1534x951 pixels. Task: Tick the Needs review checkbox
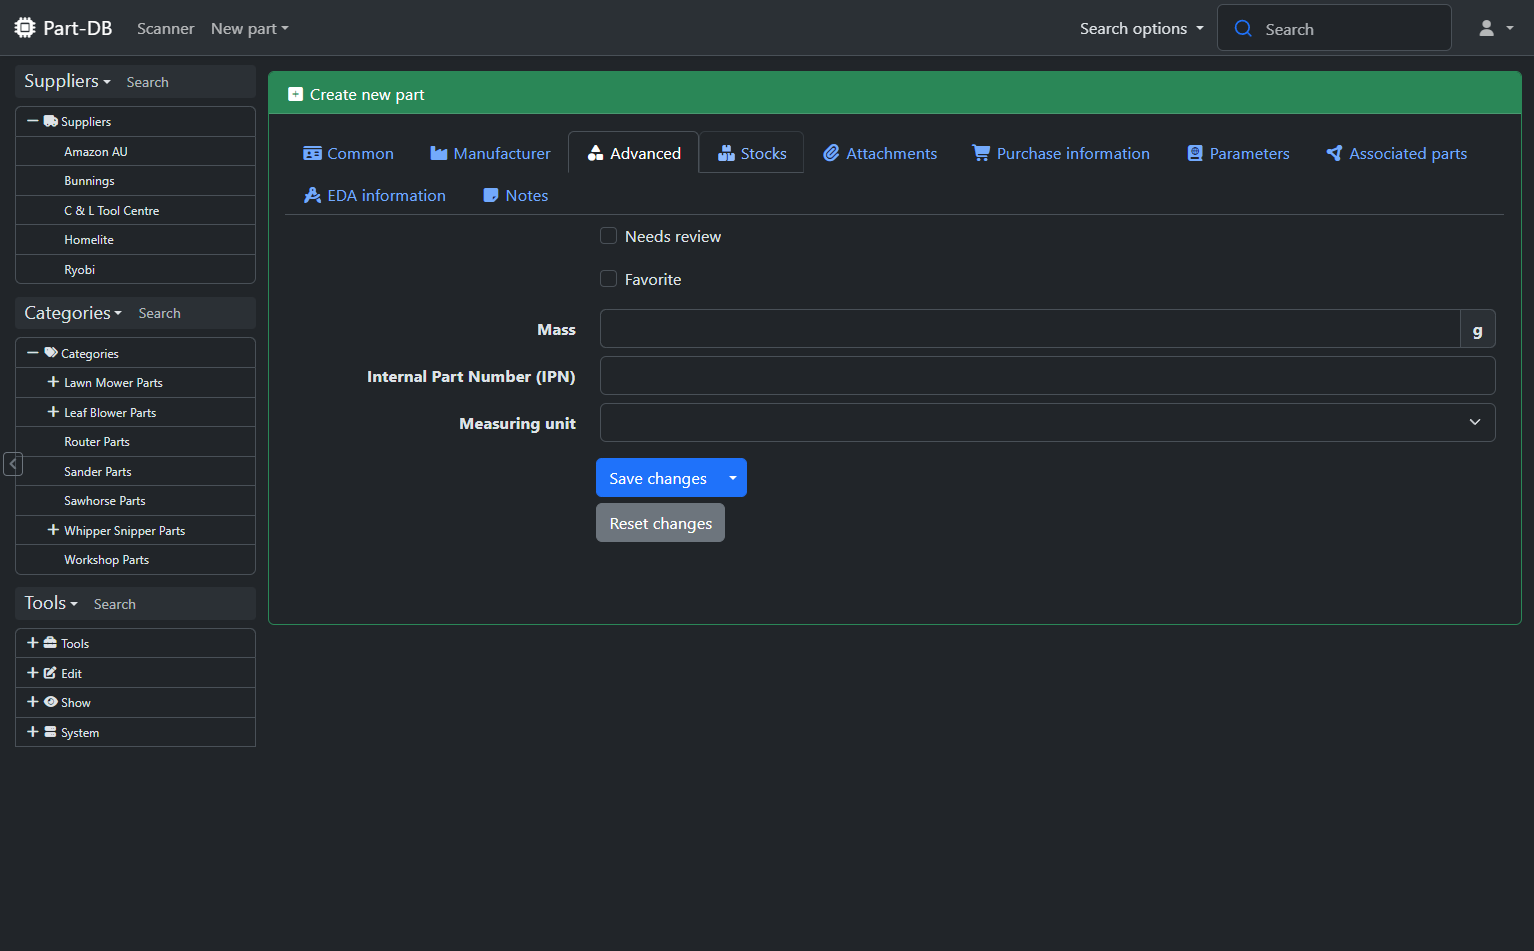[x=608, y=236]
